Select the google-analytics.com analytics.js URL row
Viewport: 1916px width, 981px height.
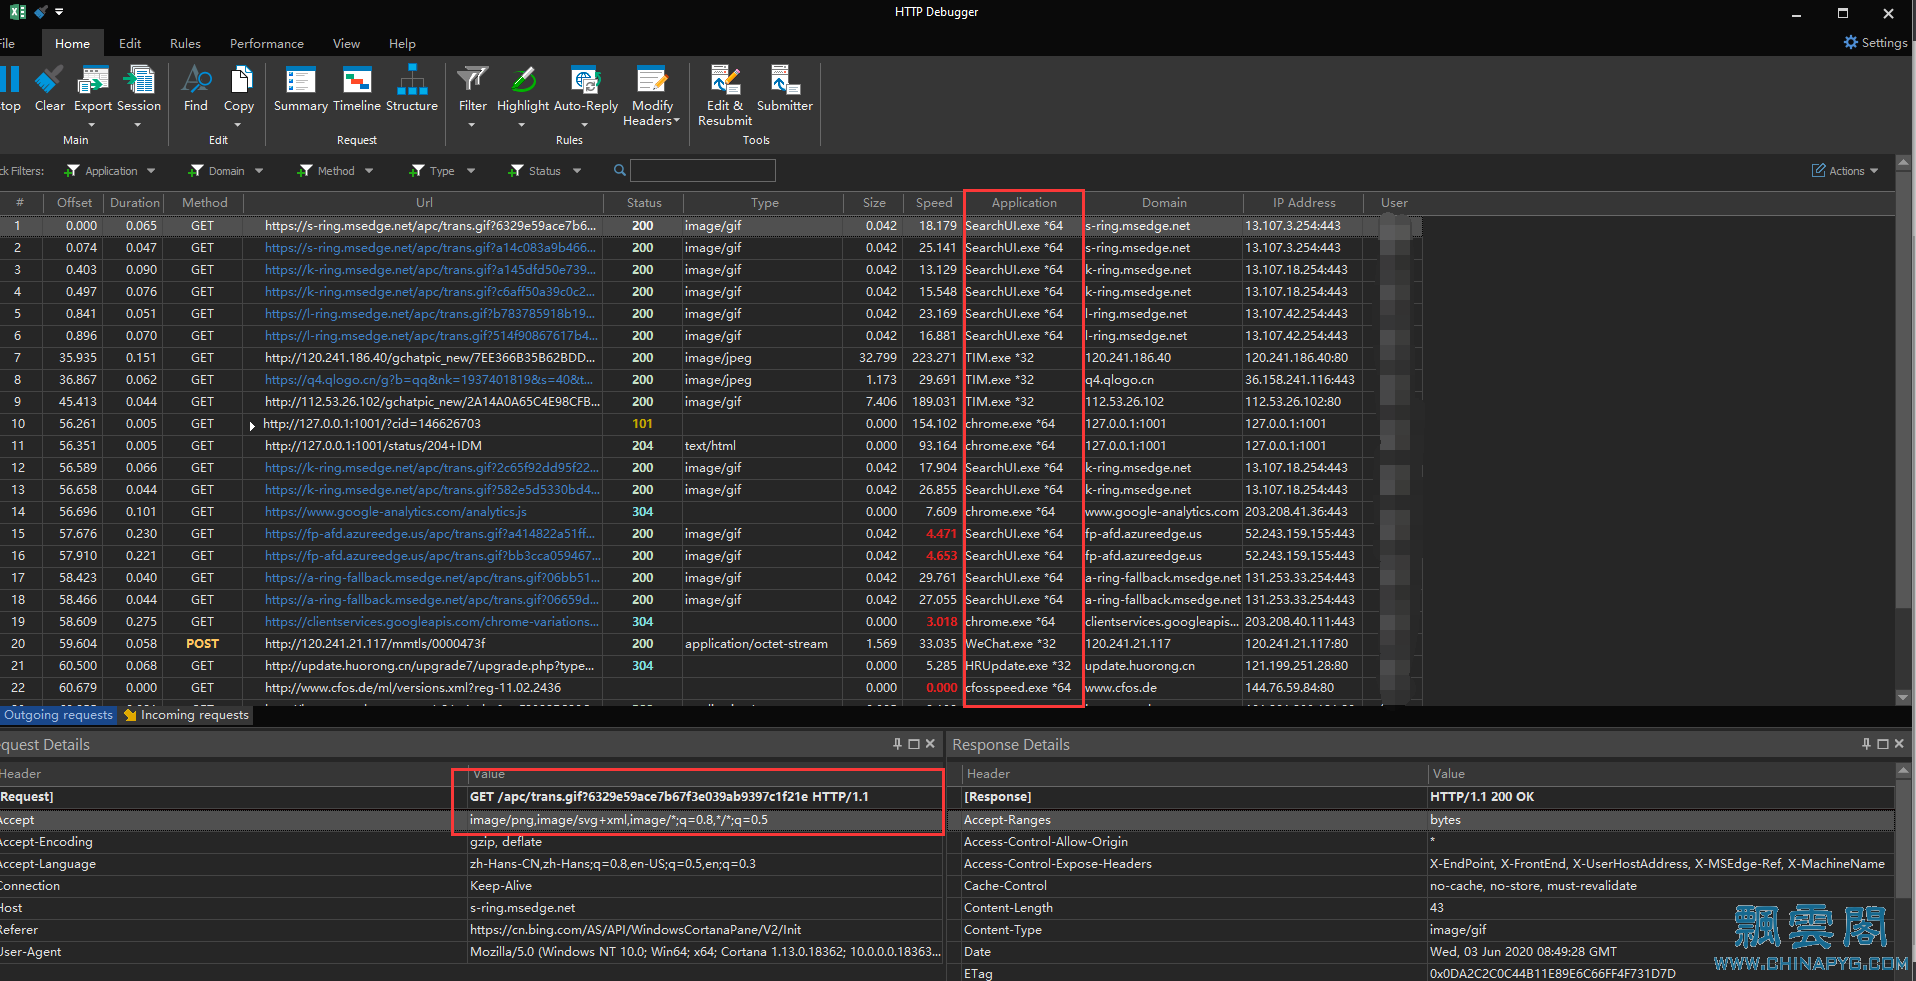[x=395, y=512]
